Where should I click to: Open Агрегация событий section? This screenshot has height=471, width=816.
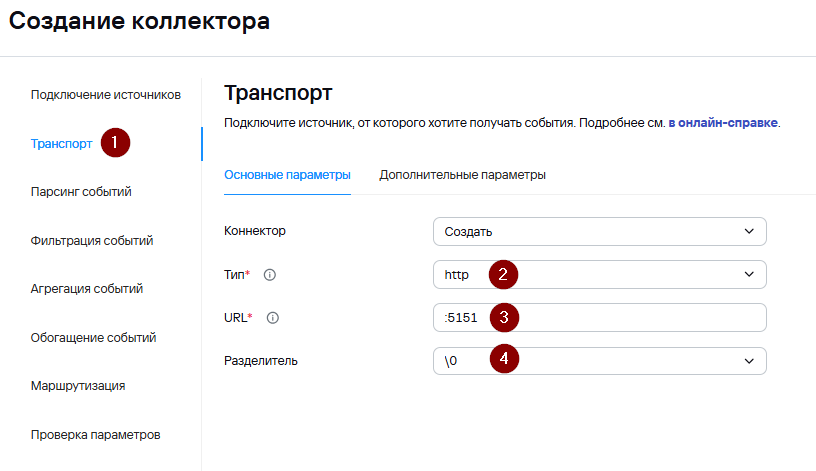pyautogui.click(x=87, y=289)
